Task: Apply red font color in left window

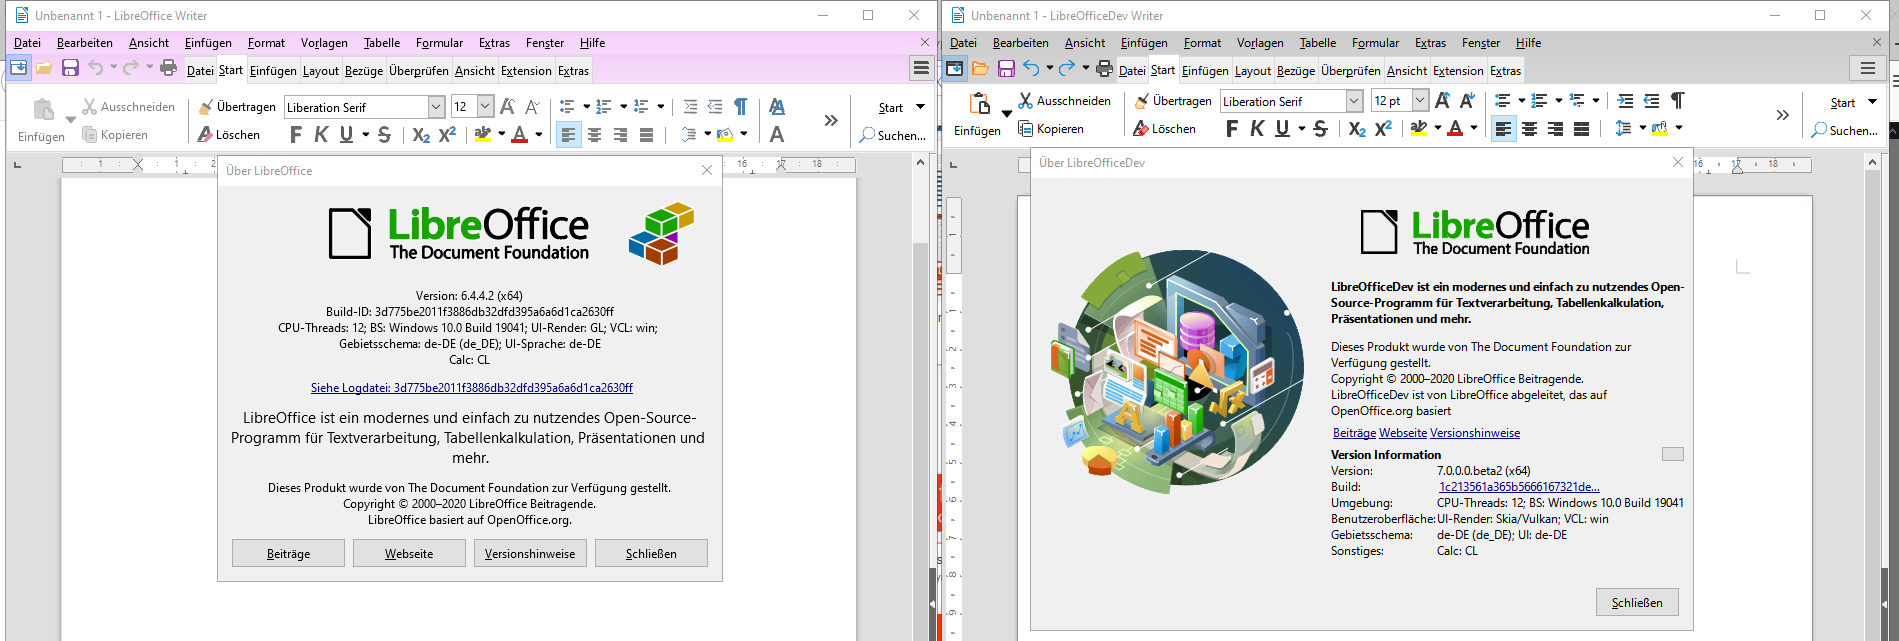Action: coord(519,135)
